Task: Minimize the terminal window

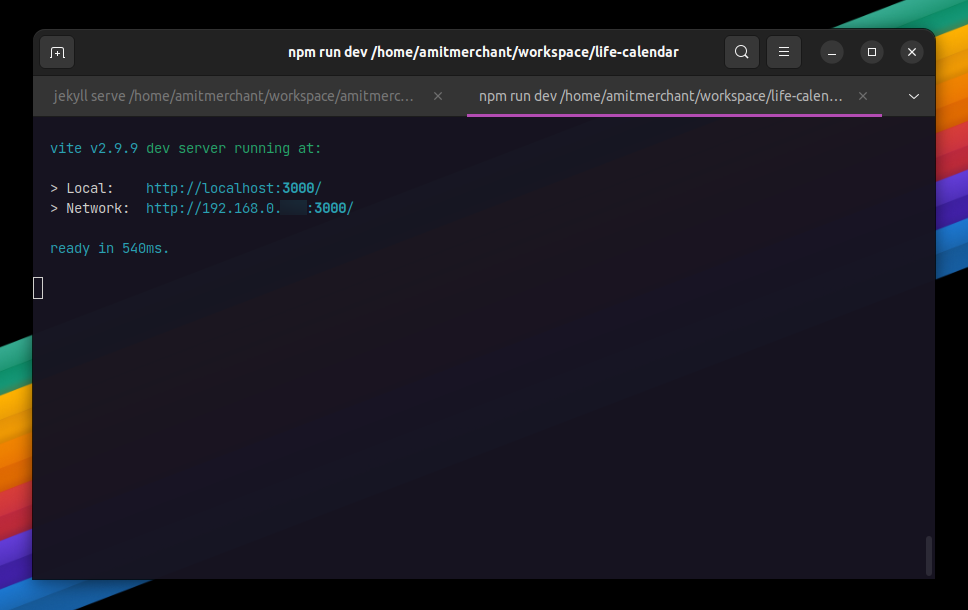Action: coord(832,52)
